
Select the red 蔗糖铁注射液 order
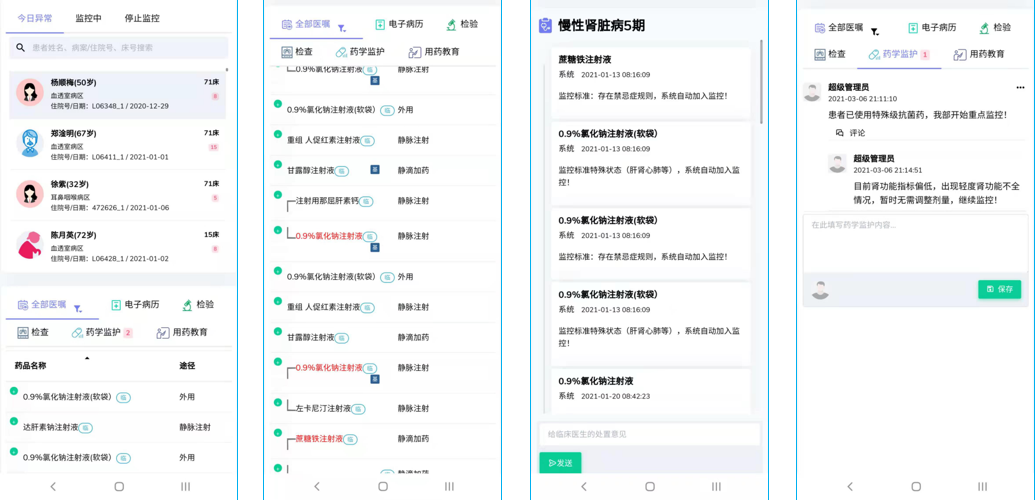[x=319, y=439]
